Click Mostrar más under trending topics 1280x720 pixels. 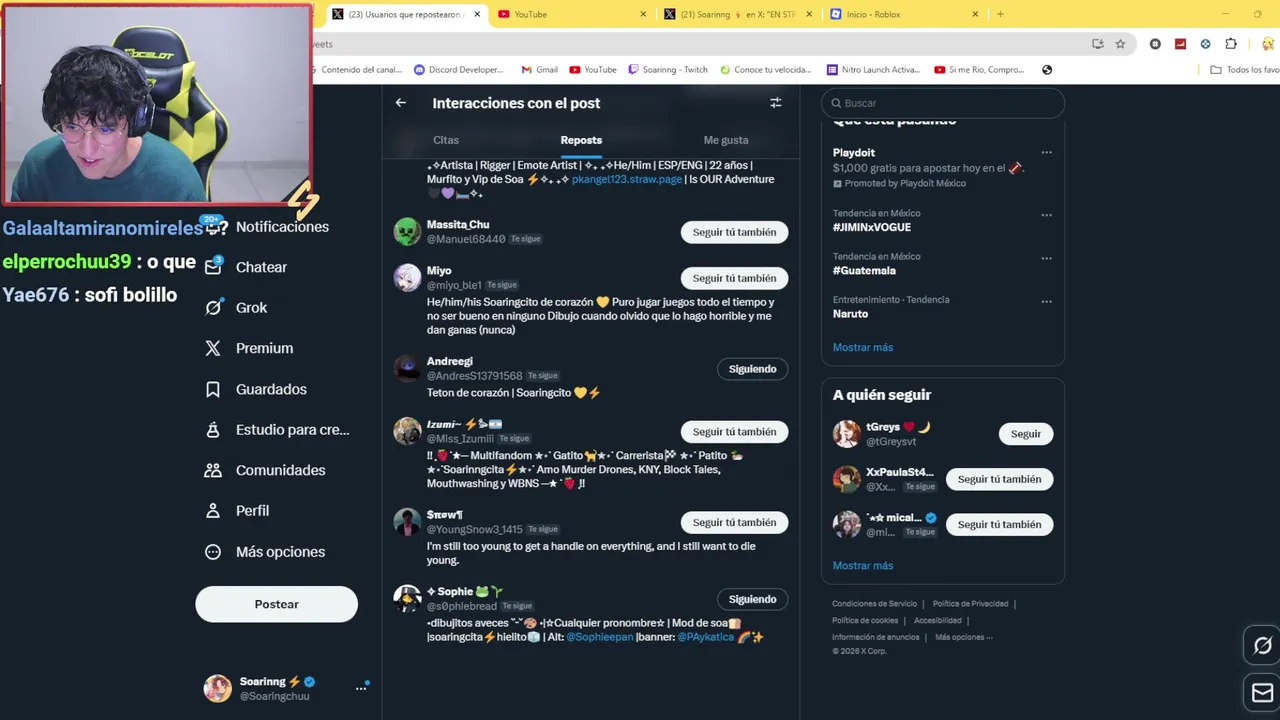(x=863, y=347)
